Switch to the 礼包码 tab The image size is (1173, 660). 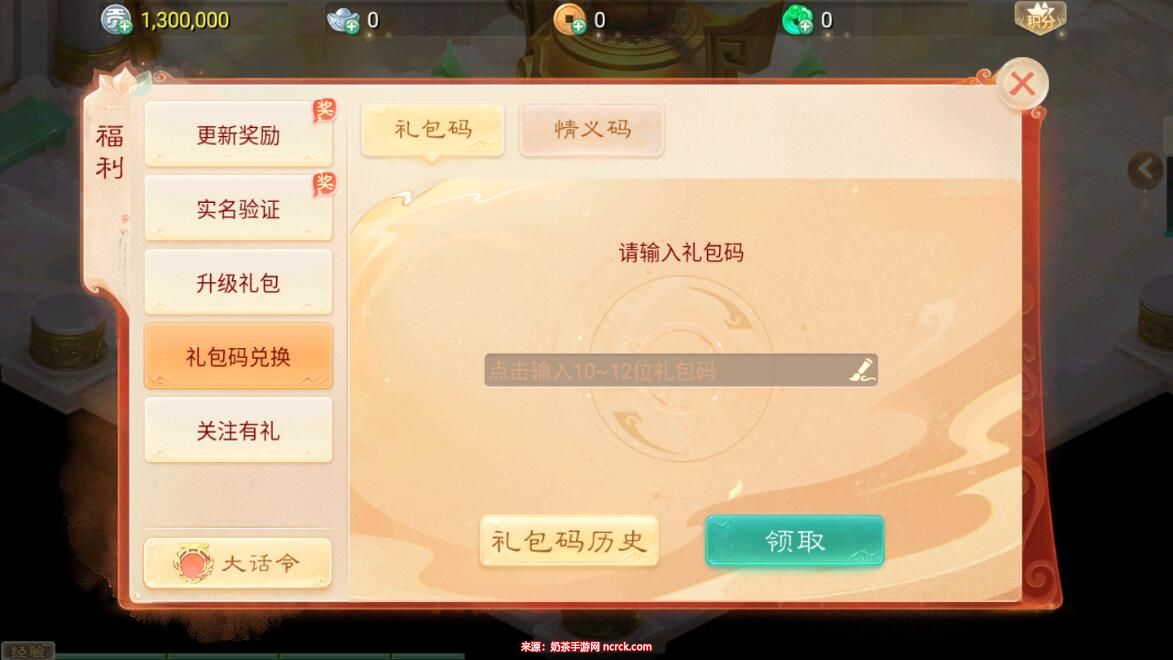tap(432, 130)
